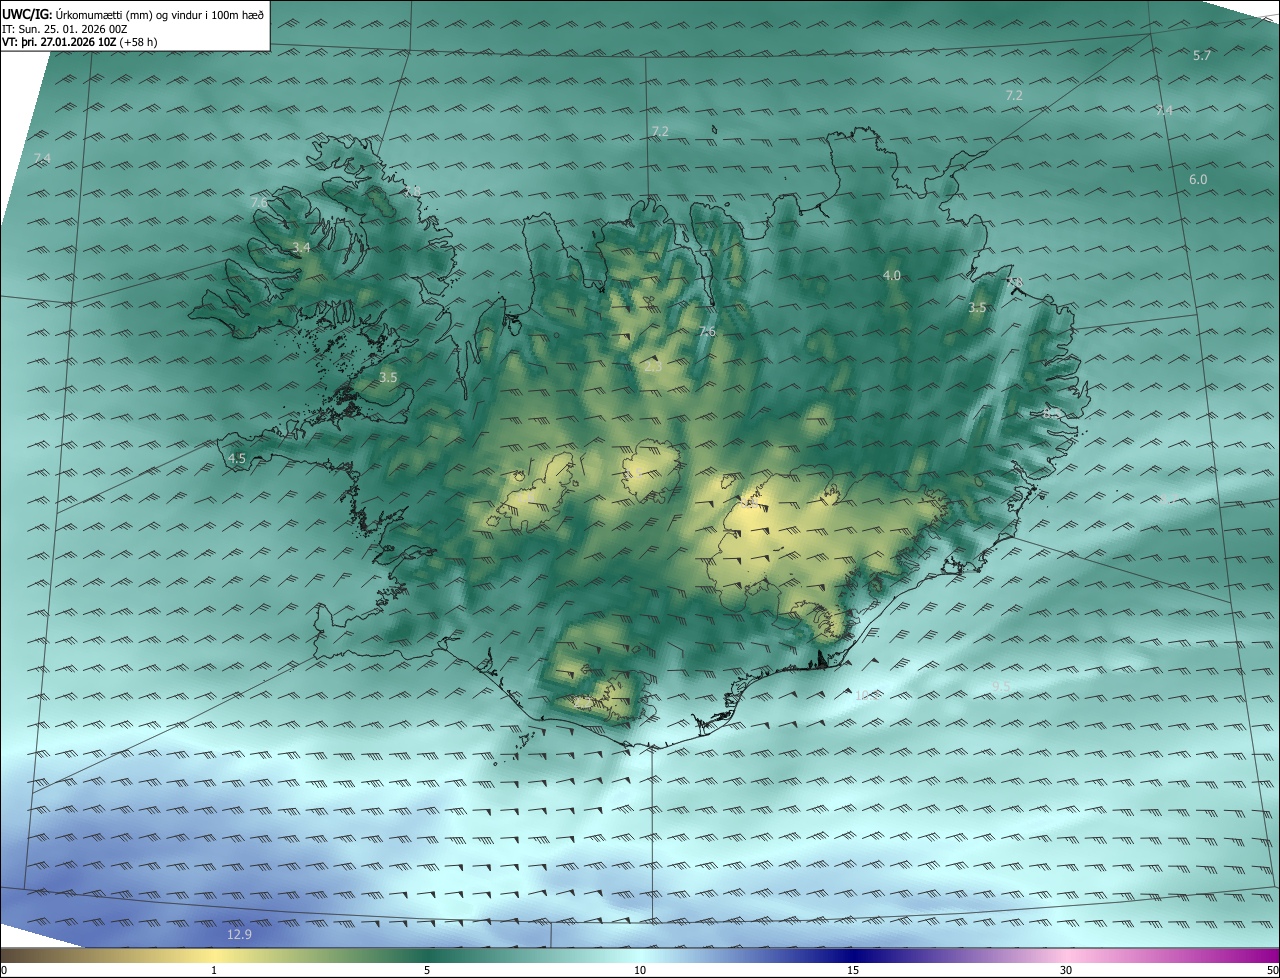Pick the yellow color band above tick 1

tap(214, 955)
